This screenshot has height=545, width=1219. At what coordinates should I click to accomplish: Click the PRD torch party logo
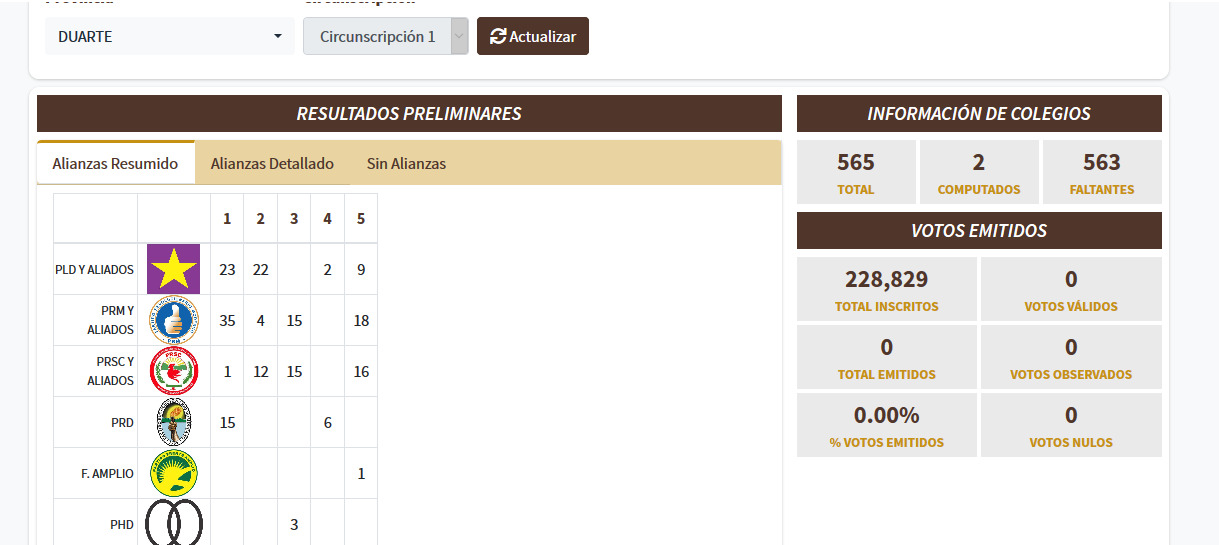click(x=173, y=422)
